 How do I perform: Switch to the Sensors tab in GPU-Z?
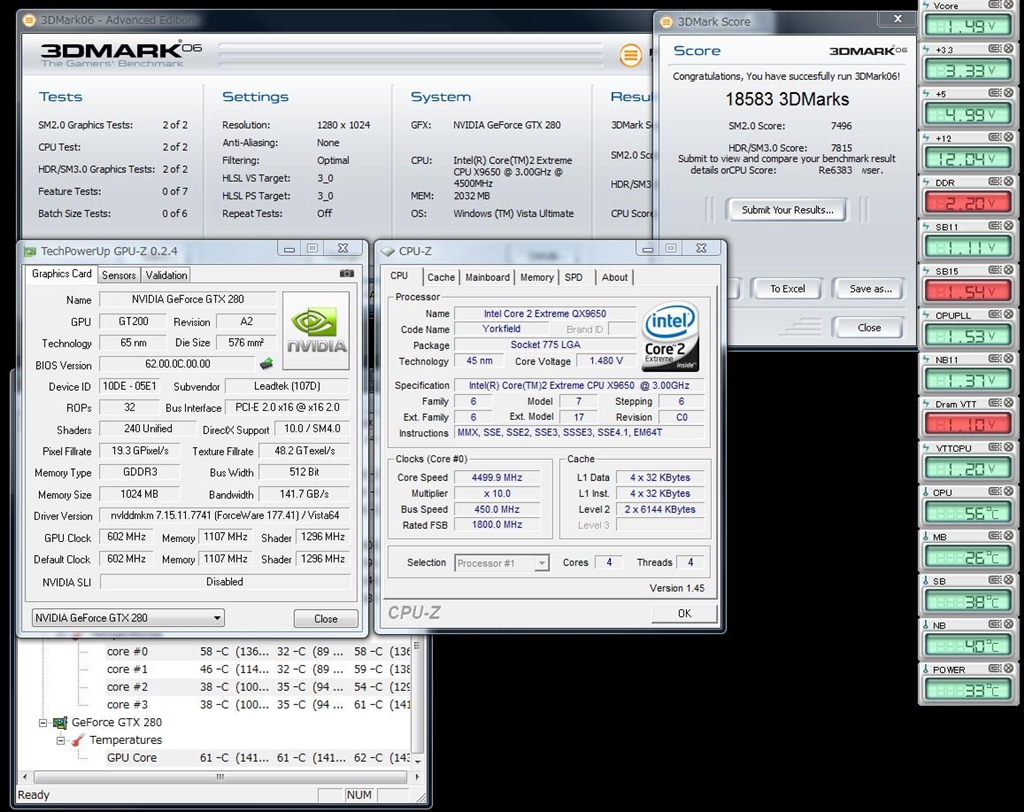click(119, 275)
